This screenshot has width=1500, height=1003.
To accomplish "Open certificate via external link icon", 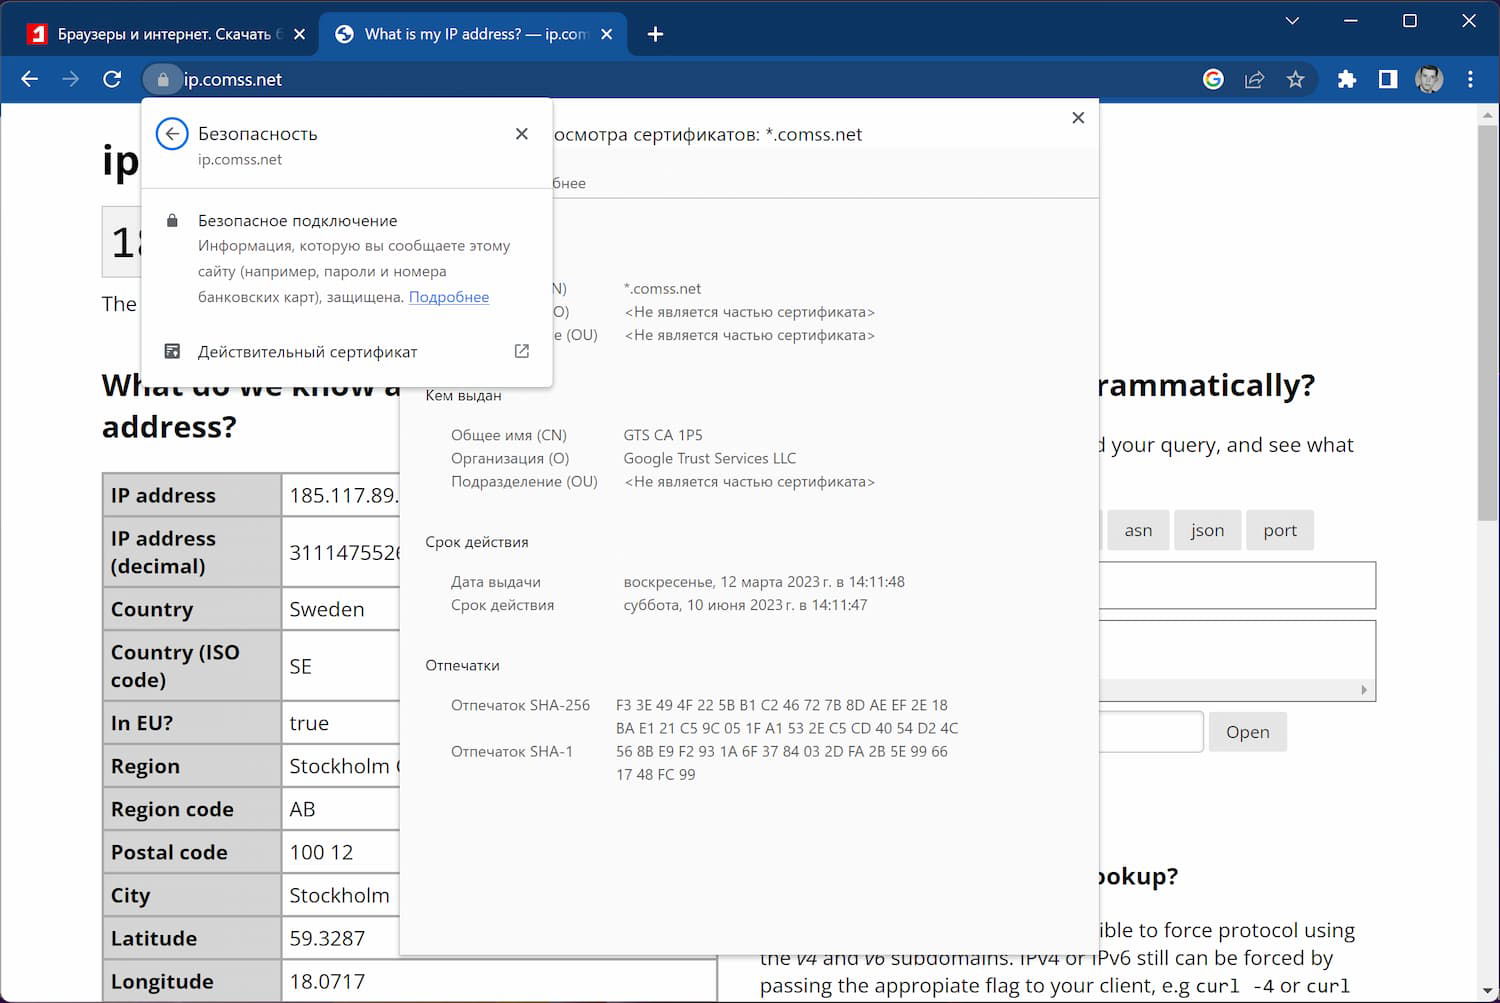I will pos(522,351).
